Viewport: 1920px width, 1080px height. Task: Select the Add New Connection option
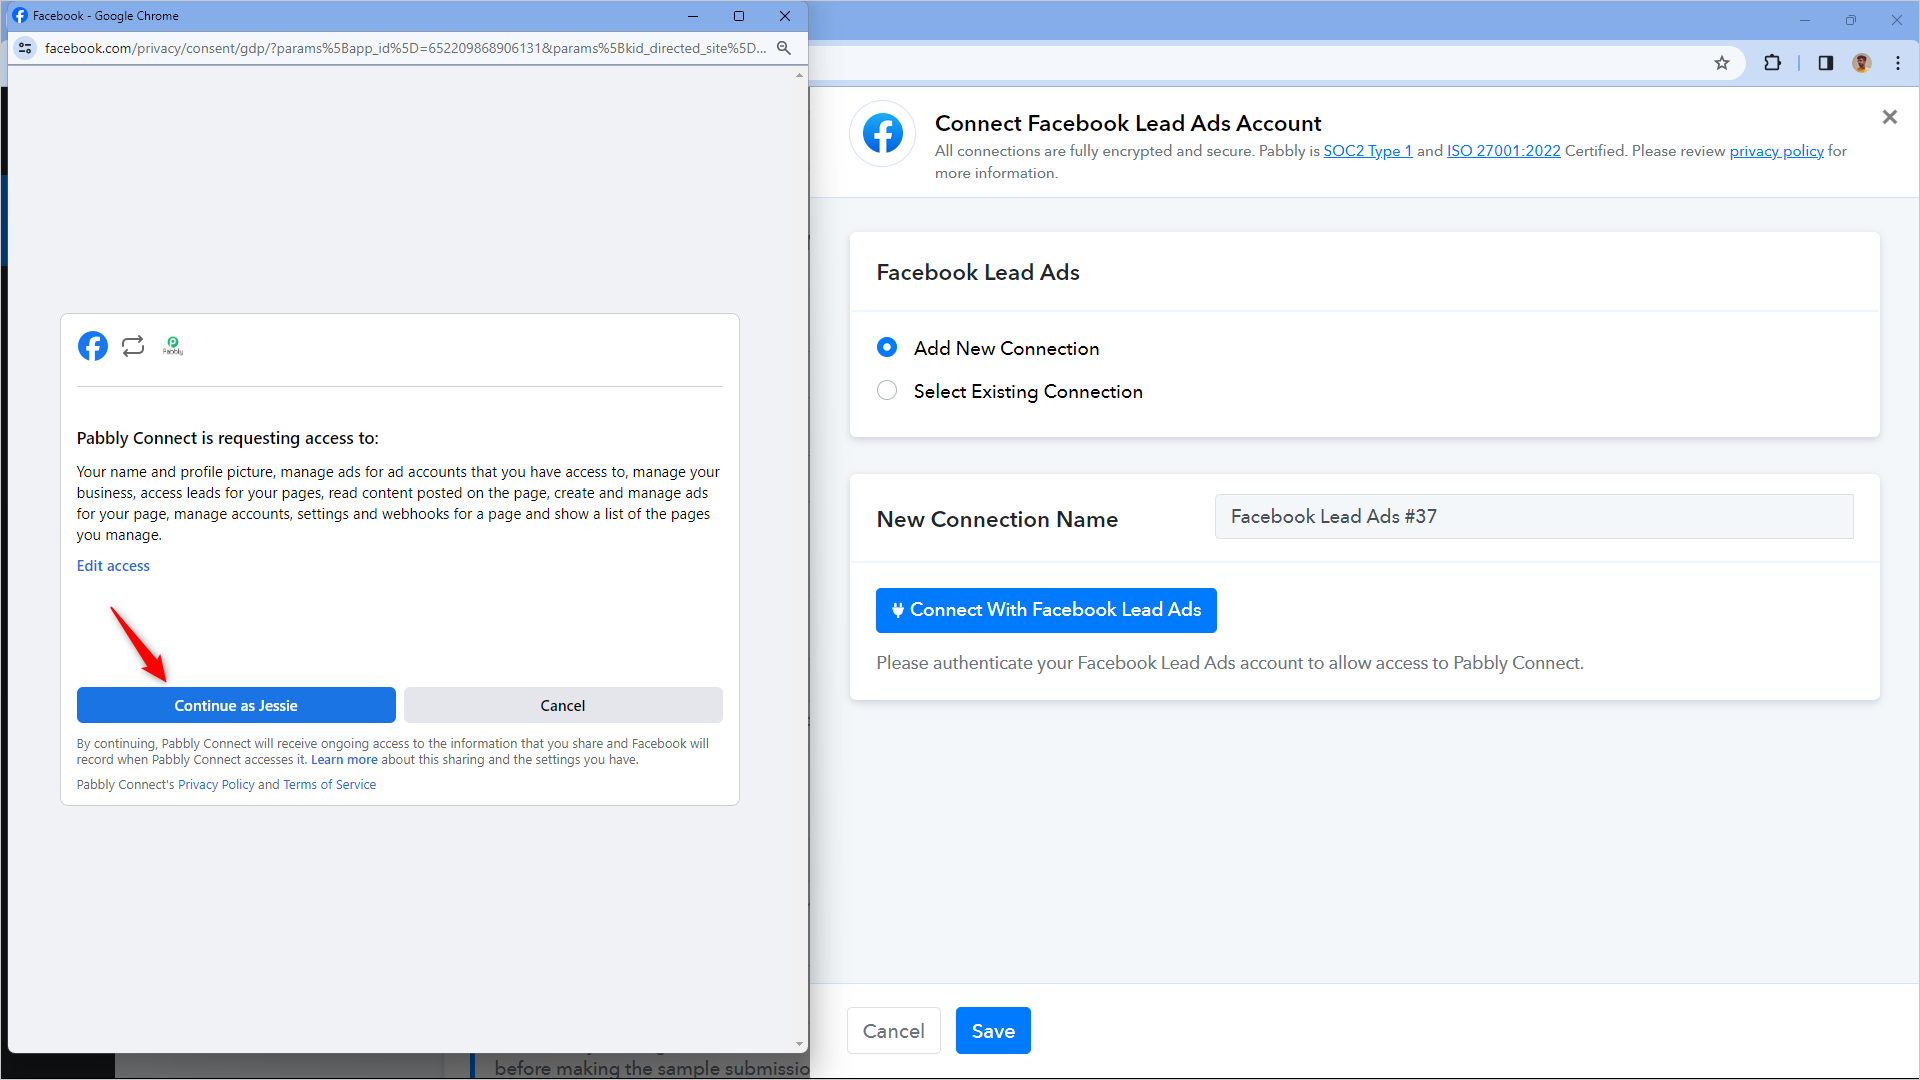887,347
